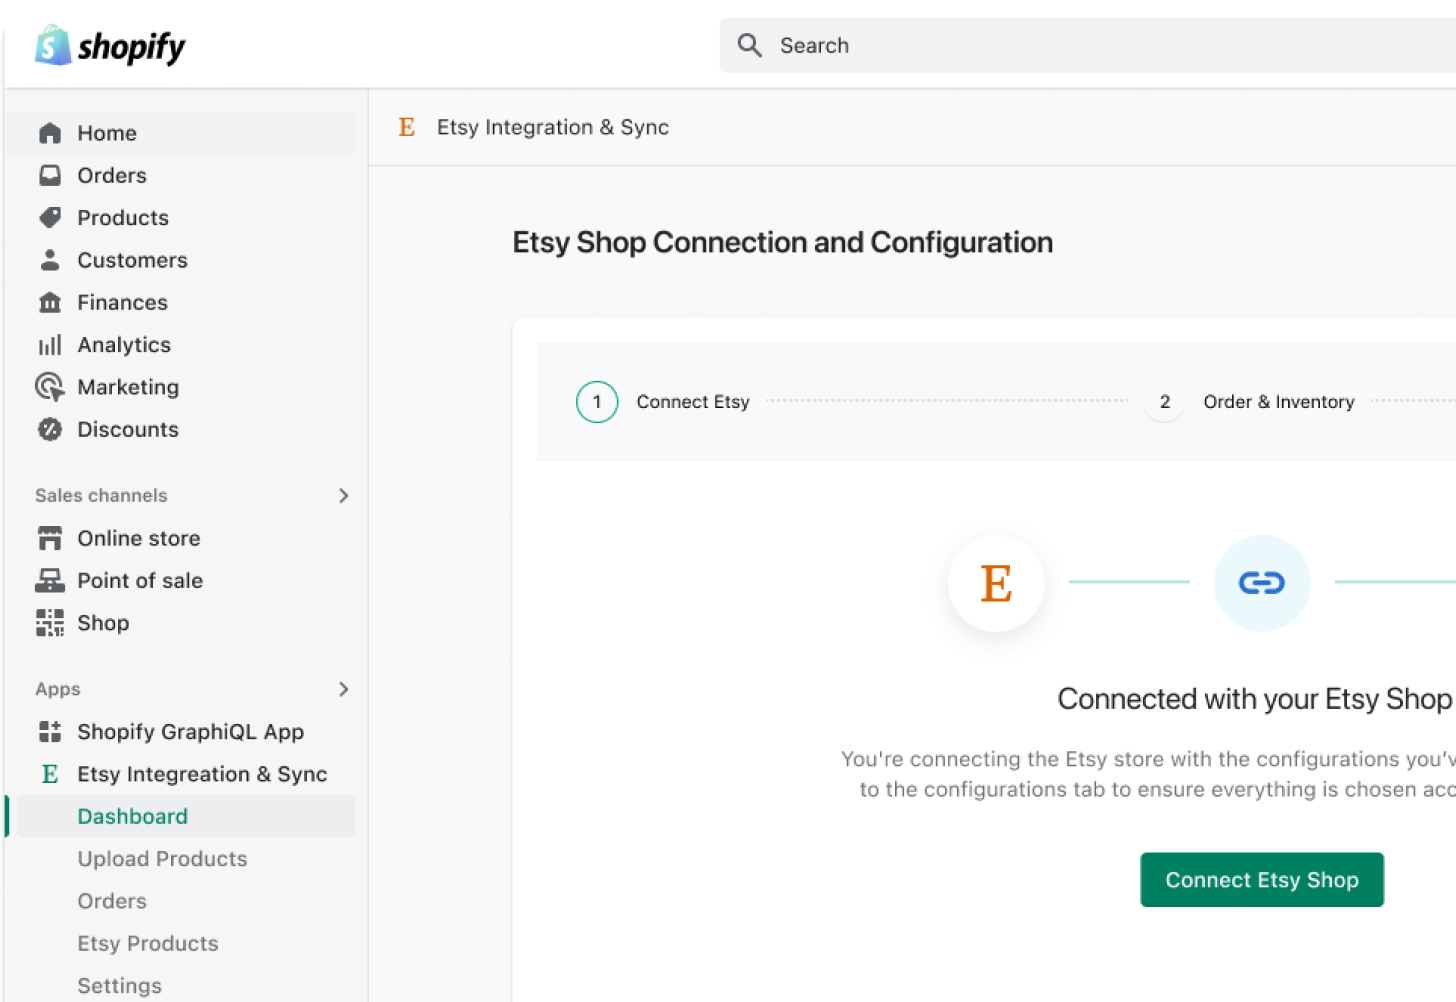Click the Connected with your Etsy Shop text
This screenshot has height=1002, width=1456.
click(x=1254, y=699)
